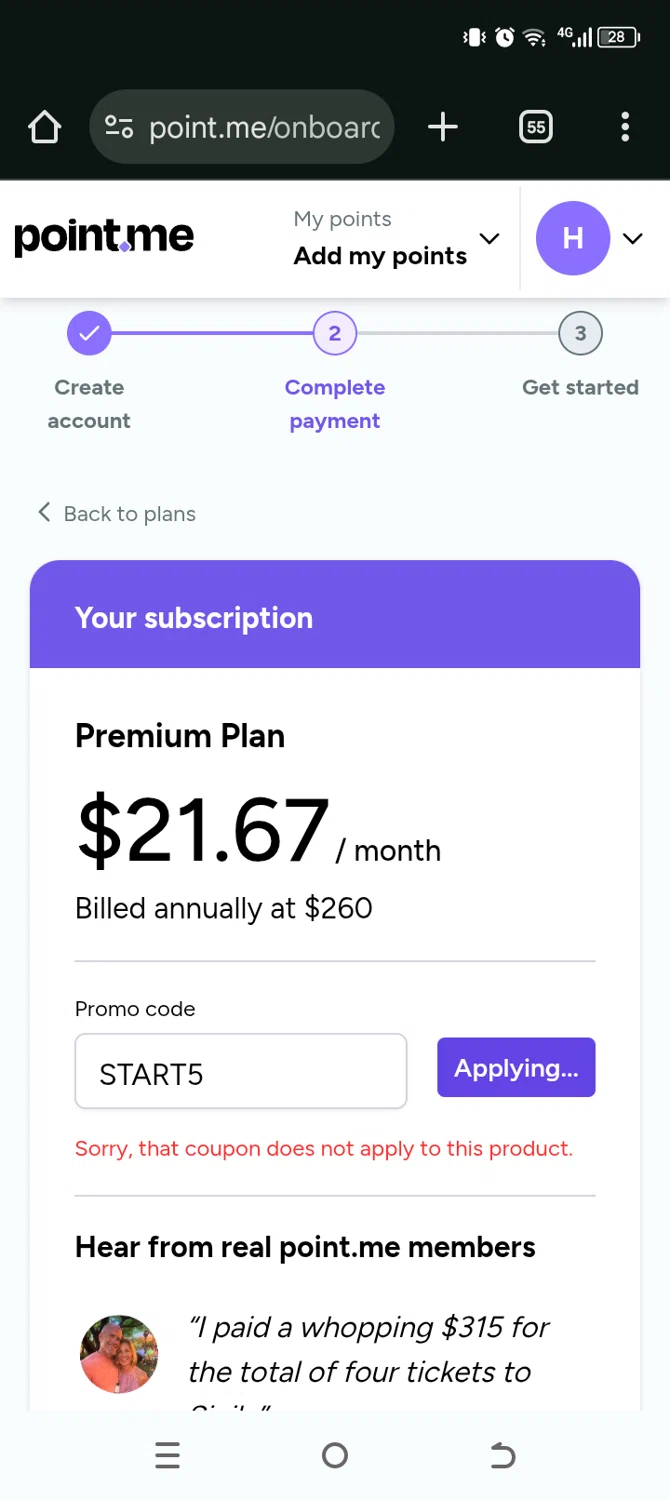The image size is (670, 1500).
Task: Tap the point.me logo
Action: pos(104,237)
